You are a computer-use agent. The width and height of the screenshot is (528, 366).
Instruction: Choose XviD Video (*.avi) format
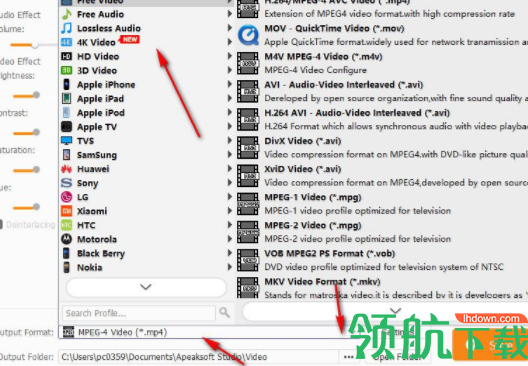tap(382, 176)
